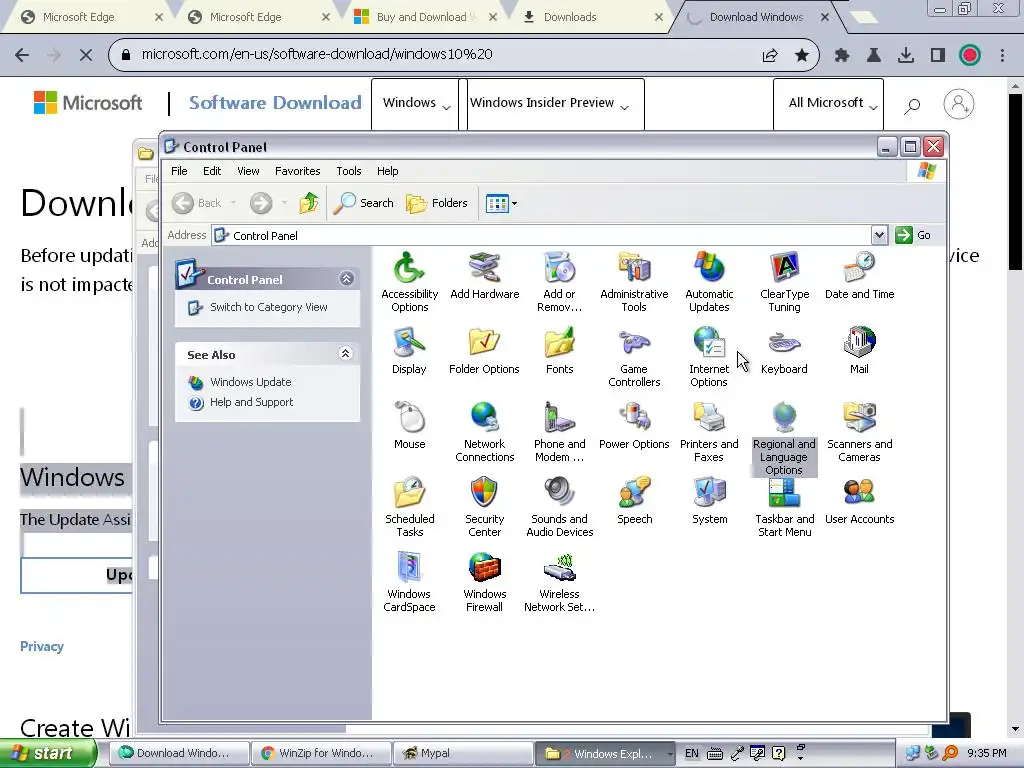This screenshot has height=768, width=1024.
Task: Select Add or Remove Programs icon
Action: (559, 283)
